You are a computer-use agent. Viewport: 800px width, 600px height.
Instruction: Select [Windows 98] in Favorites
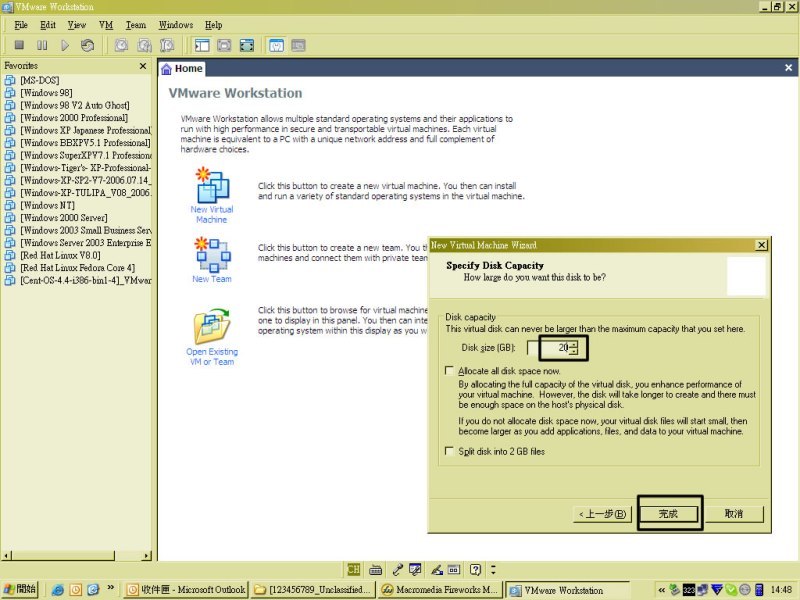tap(46, 92)
